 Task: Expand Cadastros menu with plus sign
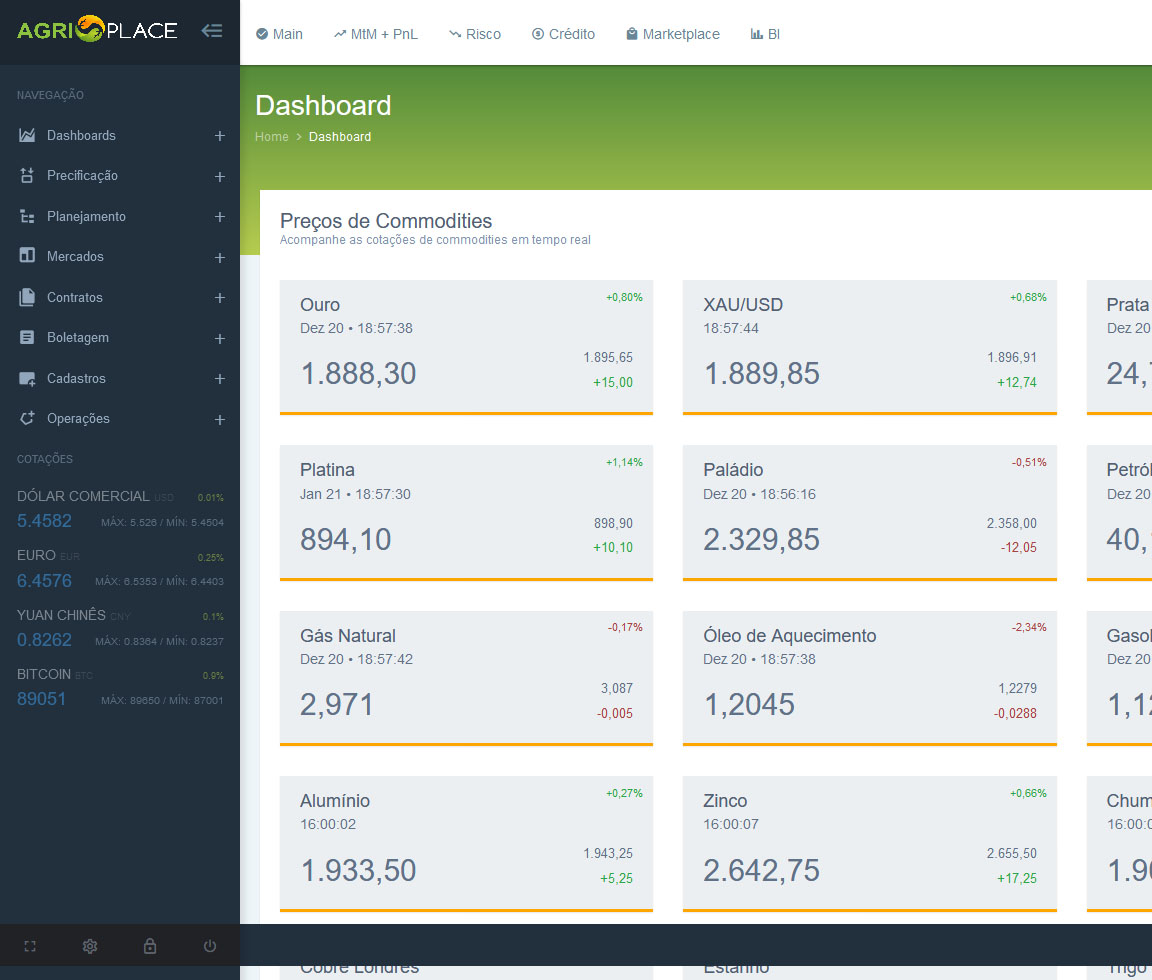point(220,378)
